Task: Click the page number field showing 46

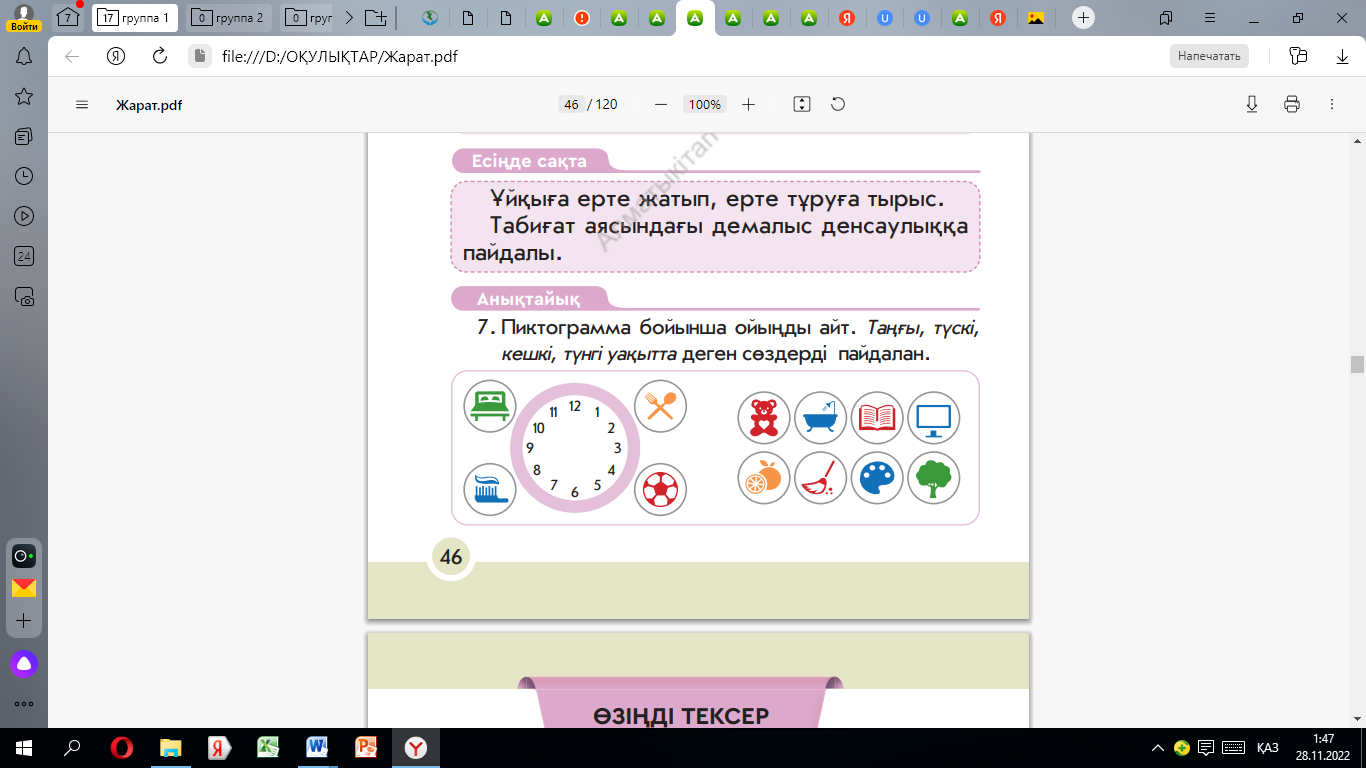Action: pos(571,104)
